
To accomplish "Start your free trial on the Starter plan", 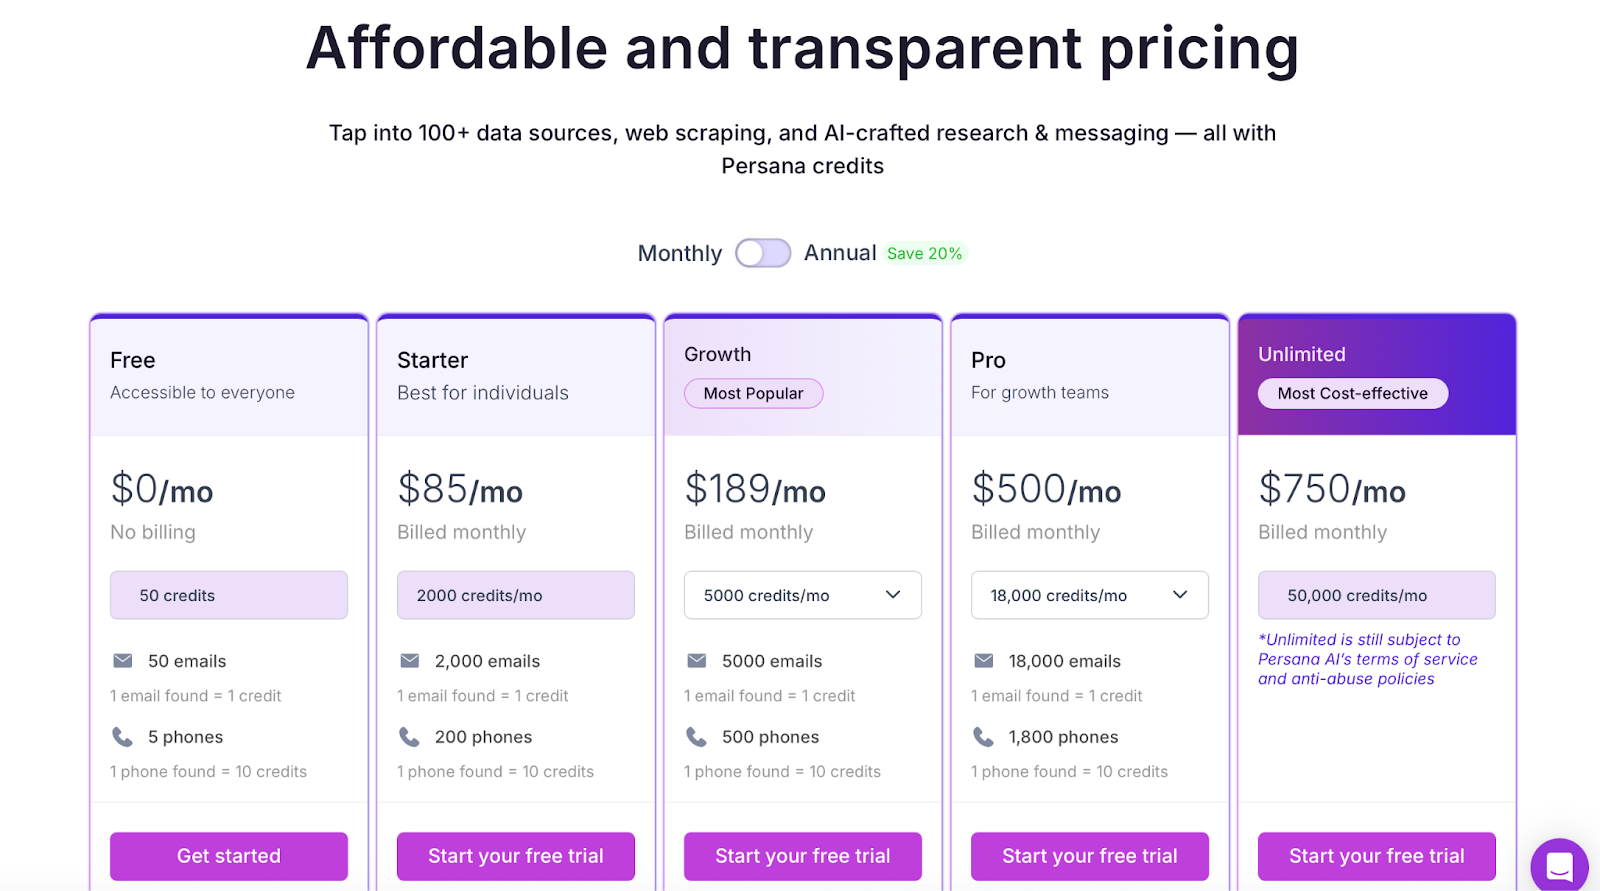I will pyautogui.click(x=515, y=856).
